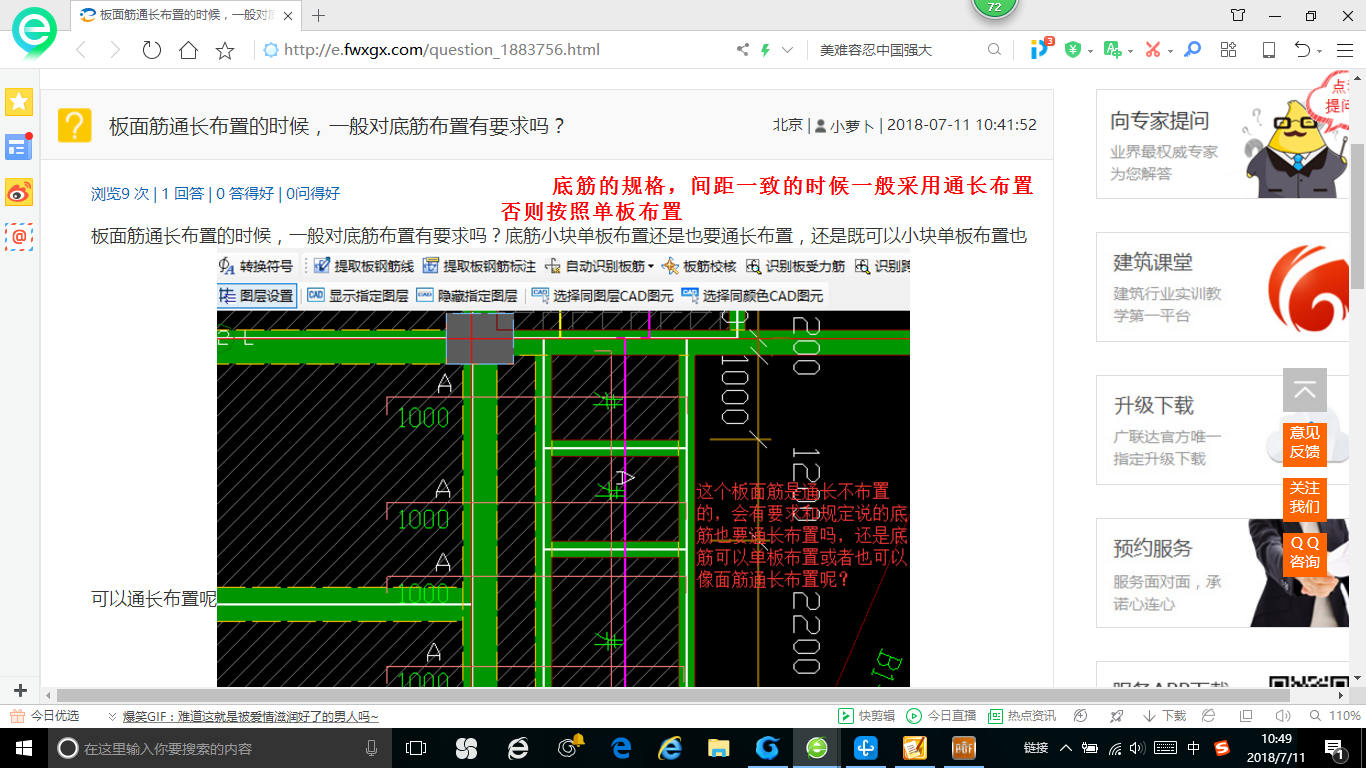This screenshot has height=768, width=1366.
Task: Click the share icon in address bar
Action: coord(743,50)
